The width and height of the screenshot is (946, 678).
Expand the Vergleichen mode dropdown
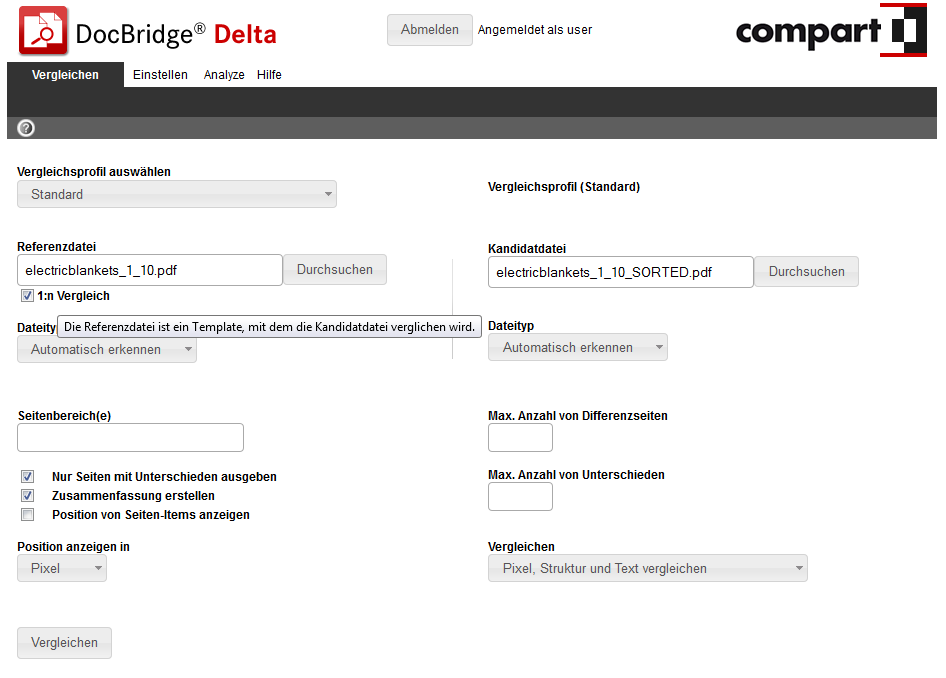coord(648,568)
